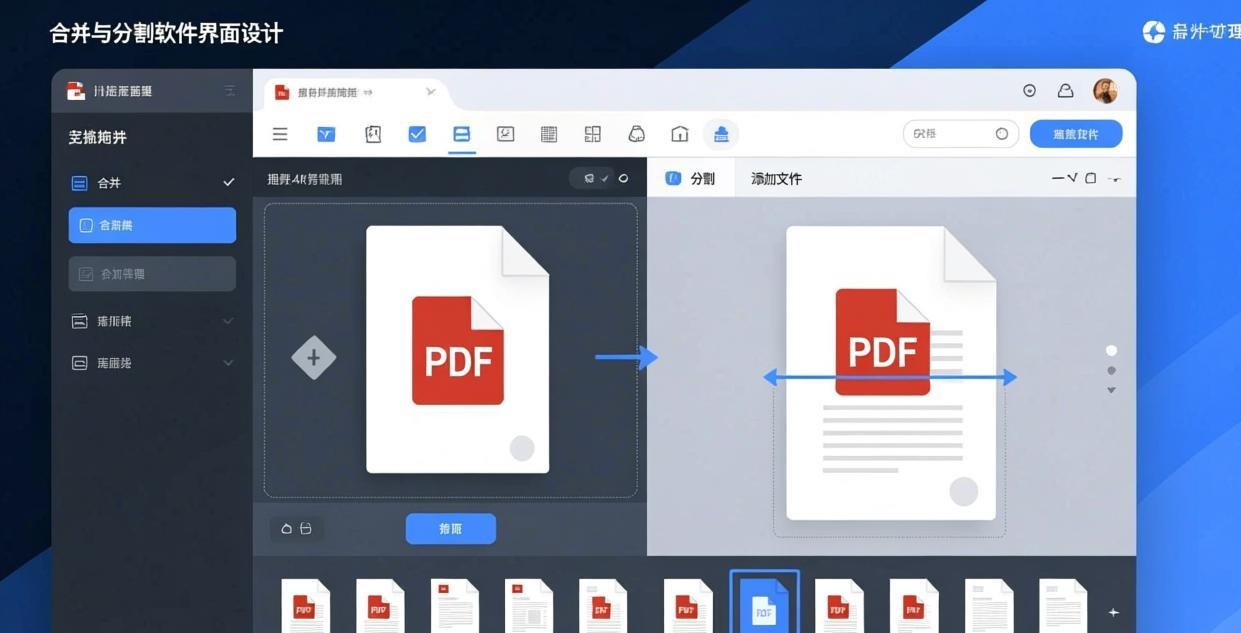Screen dimensions: 1241x633
Task: Click the bucket shaped toolbar icon
Action: click(636, 134)
